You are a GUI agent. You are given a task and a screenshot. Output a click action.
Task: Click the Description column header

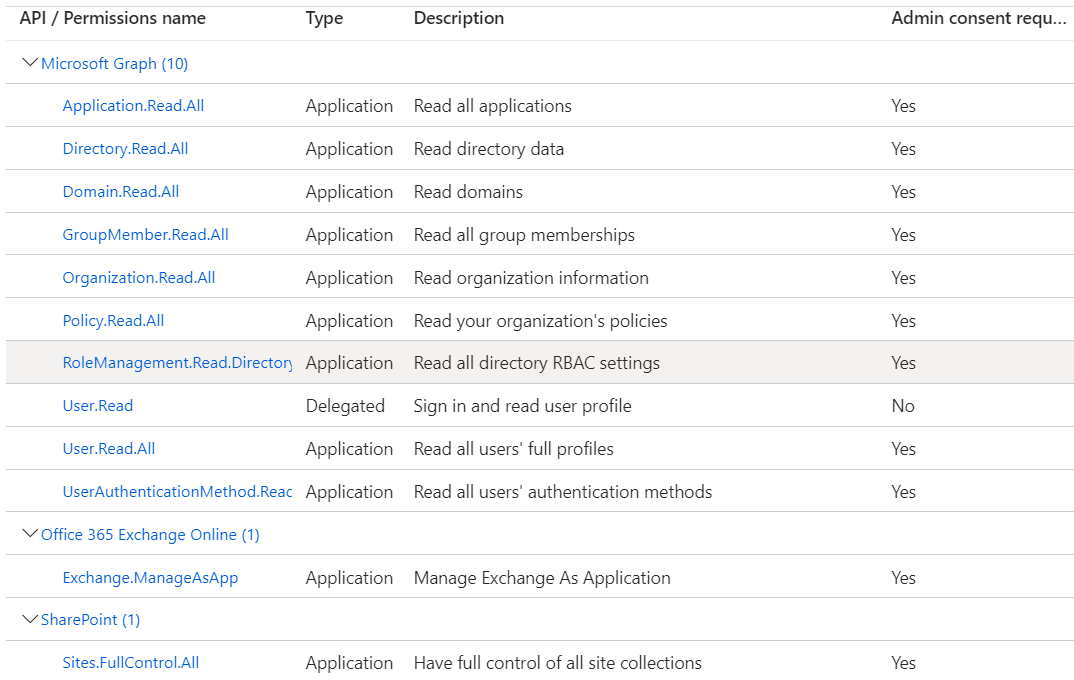458,17
